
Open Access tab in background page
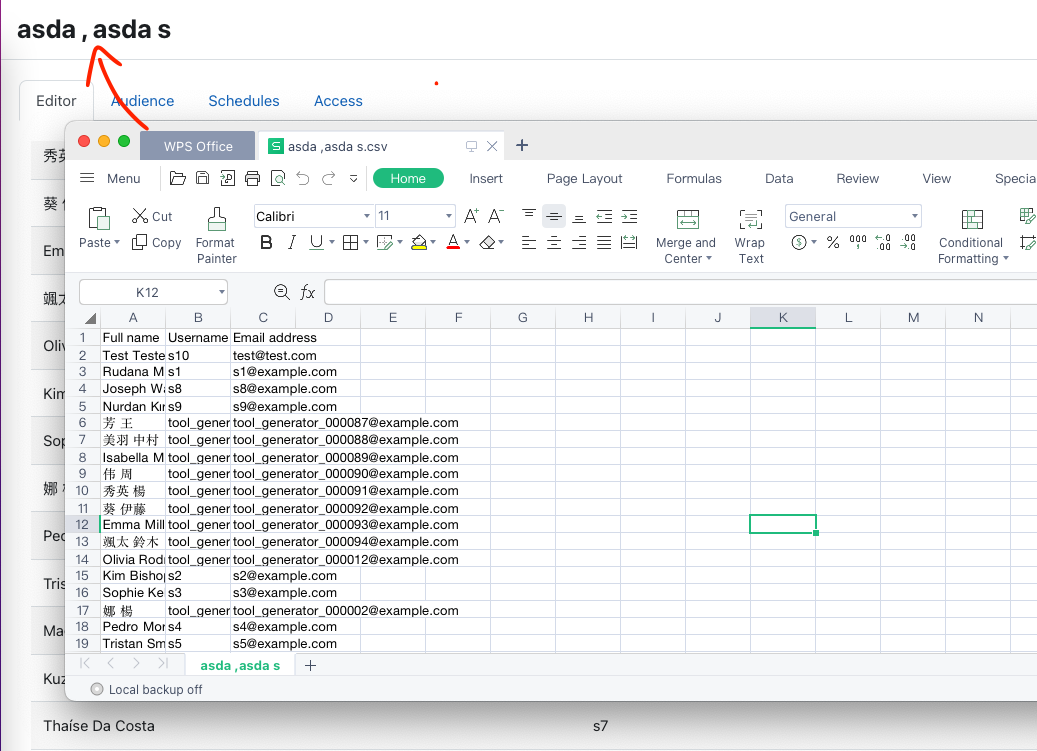pos(338,100)
